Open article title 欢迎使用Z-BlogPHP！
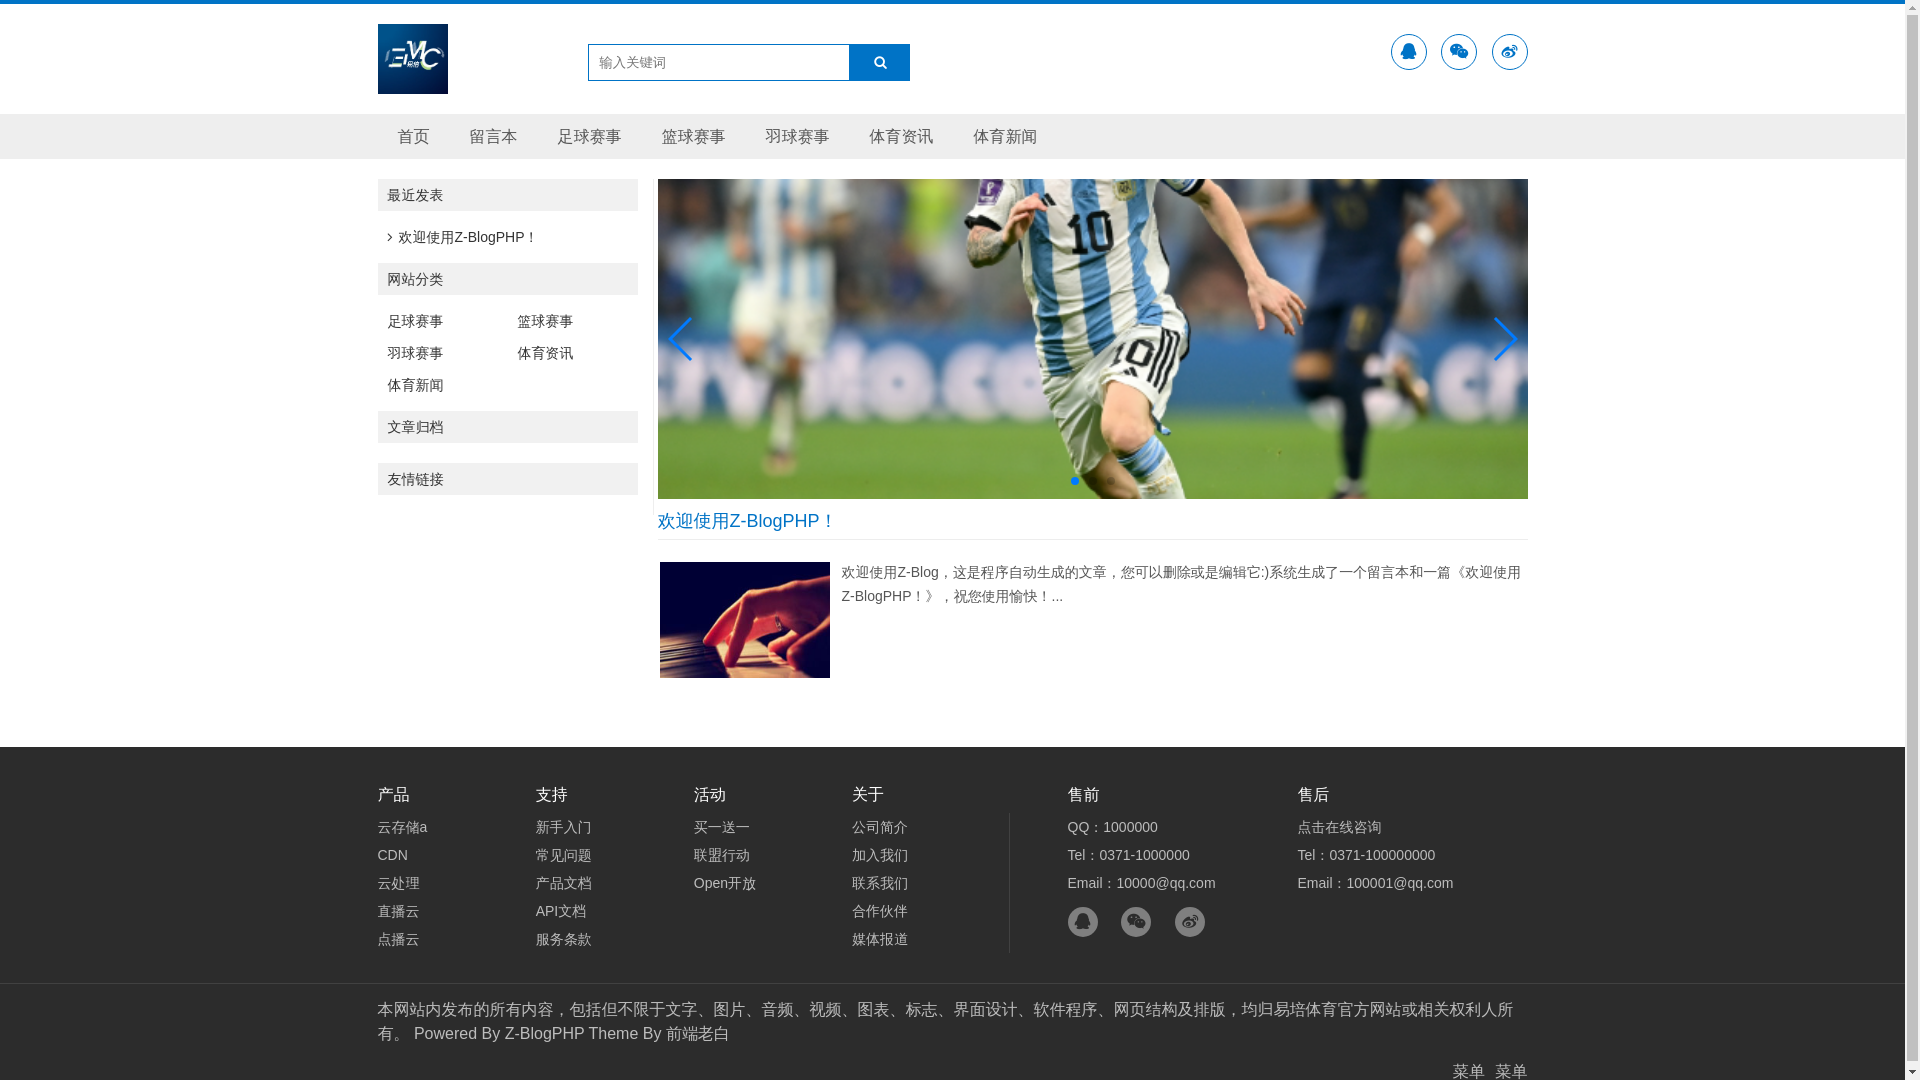This screenshot has height=1080, width=1920. (x=746, y=521)
